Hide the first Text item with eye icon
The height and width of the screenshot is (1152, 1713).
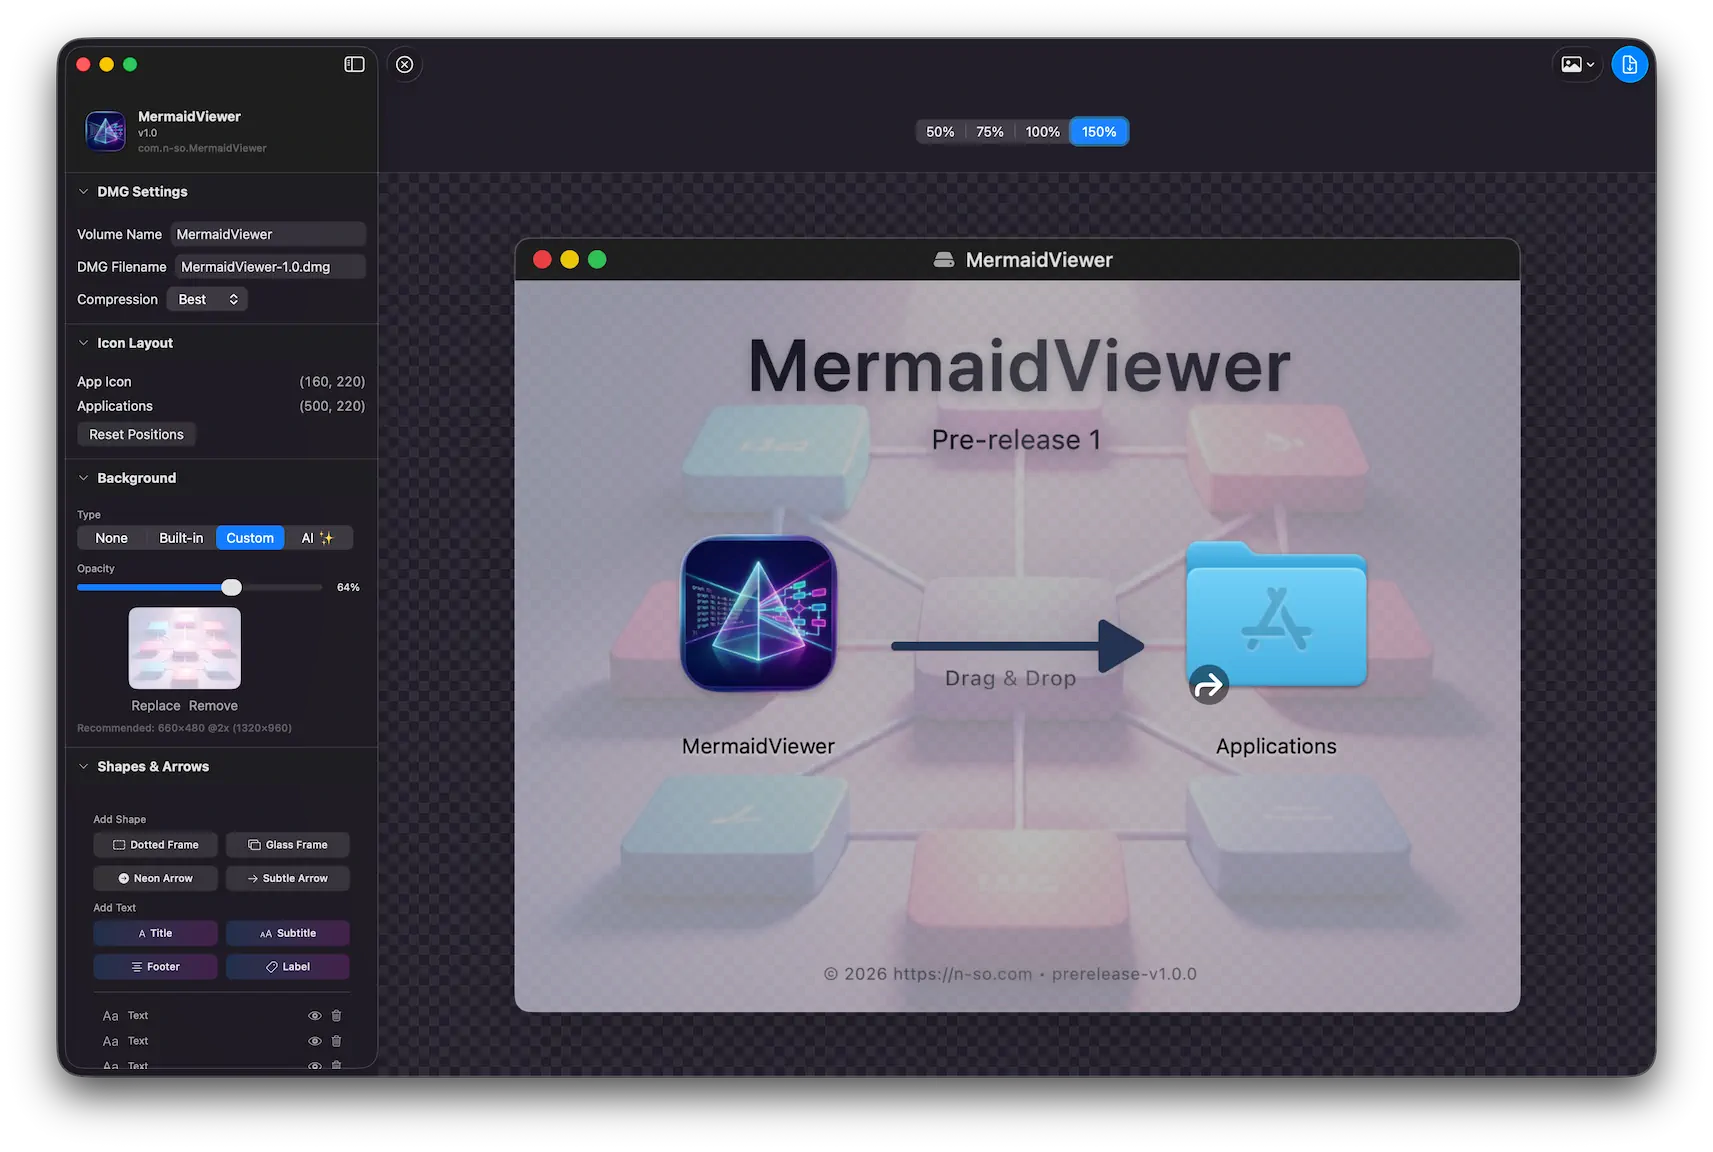[x=314, y=1015]
